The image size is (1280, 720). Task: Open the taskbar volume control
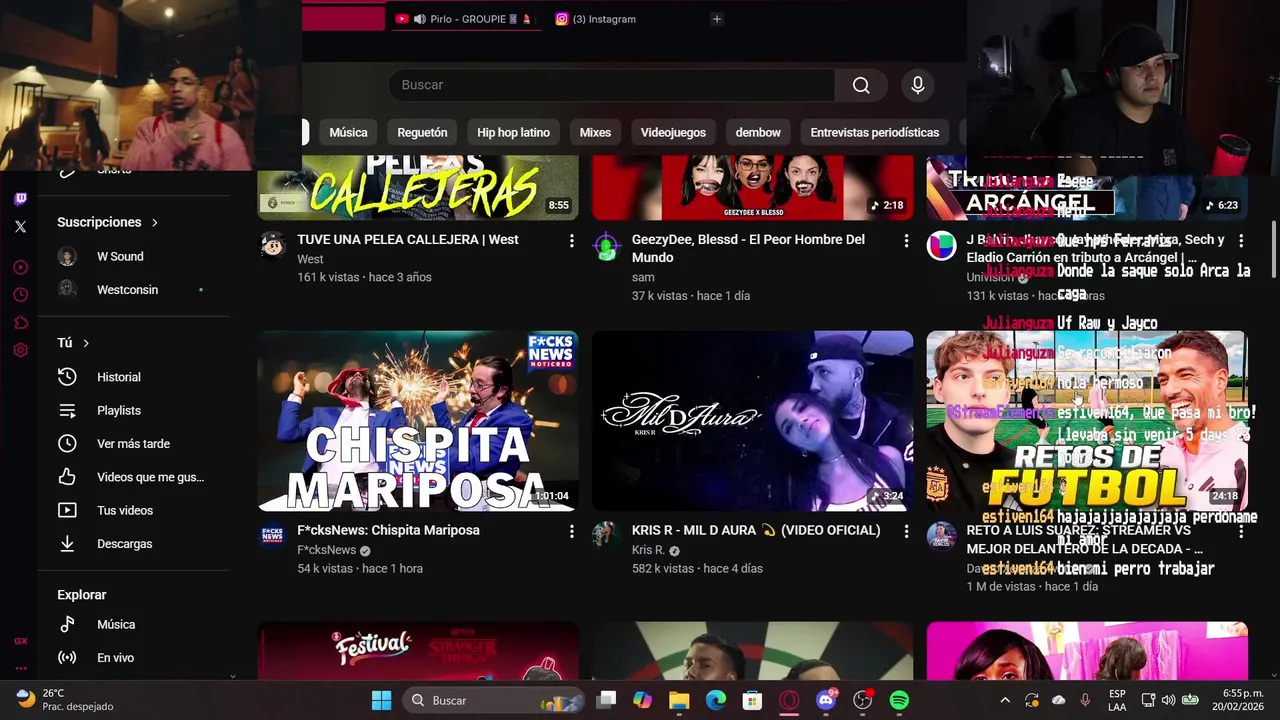(1168, 700)
